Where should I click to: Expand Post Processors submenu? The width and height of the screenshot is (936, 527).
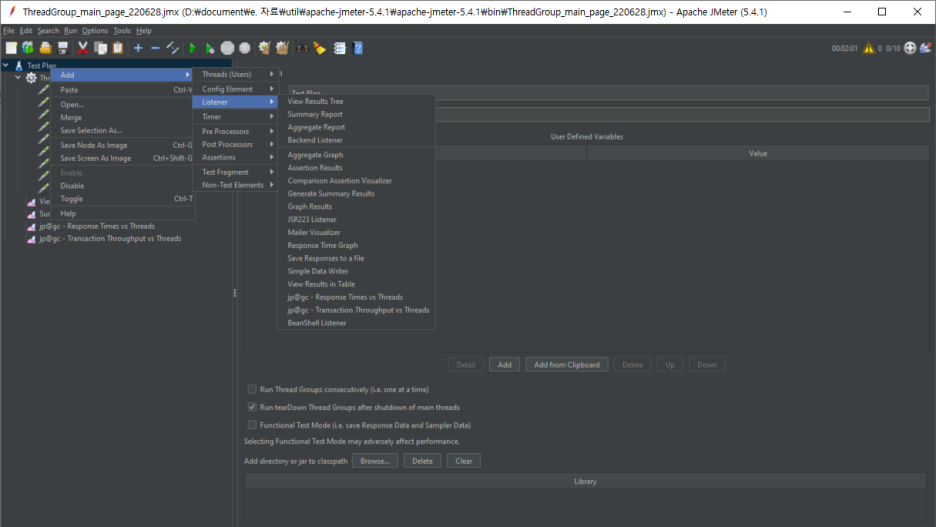point(235,144)
